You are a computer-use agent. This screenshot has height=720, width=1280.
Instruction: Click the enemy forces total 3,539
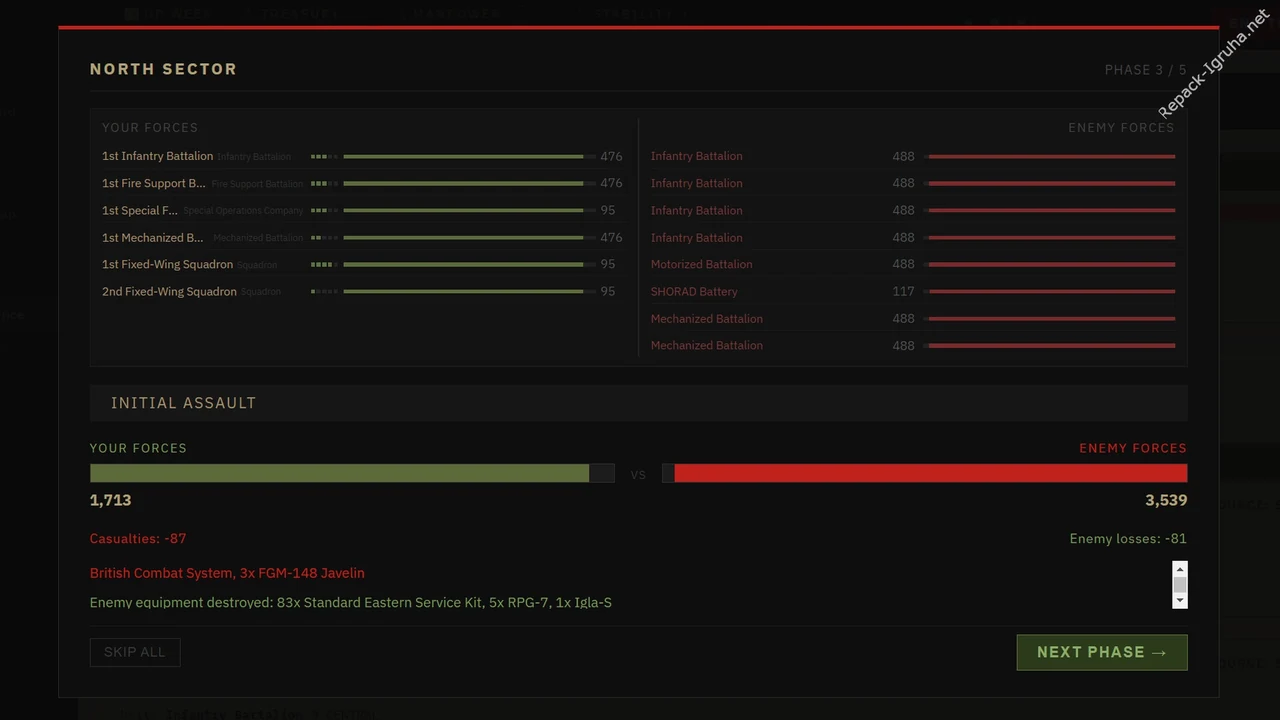click(x=1166, y=500)
